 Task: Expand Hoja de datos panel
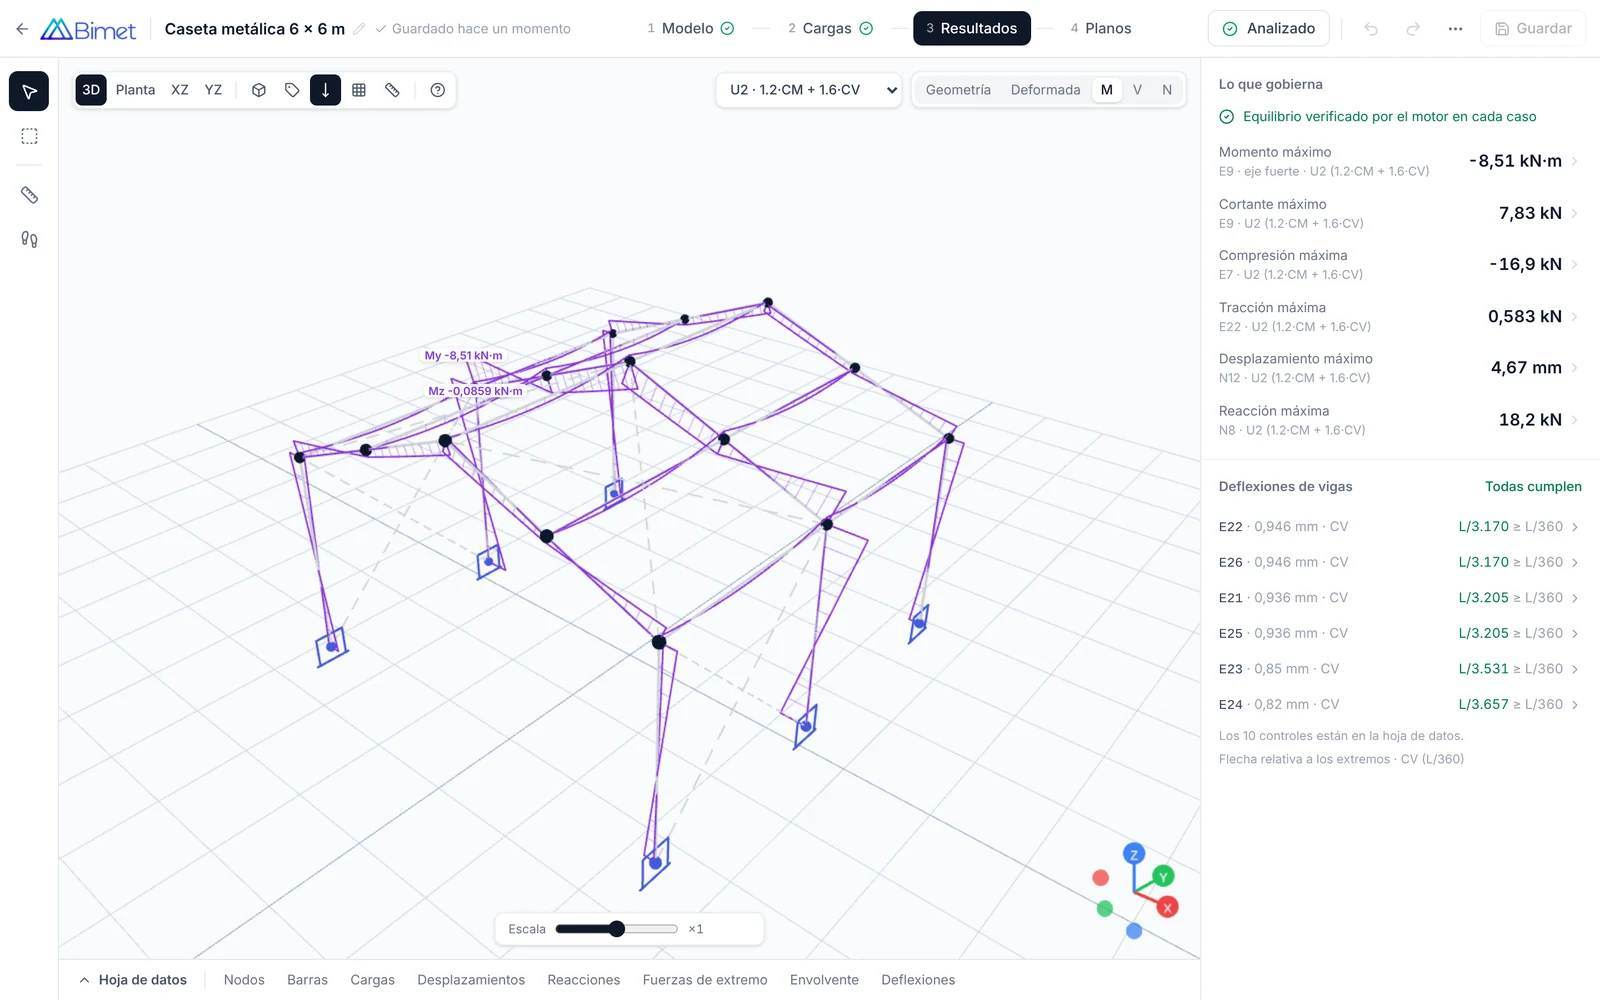[x=133, y=980]
